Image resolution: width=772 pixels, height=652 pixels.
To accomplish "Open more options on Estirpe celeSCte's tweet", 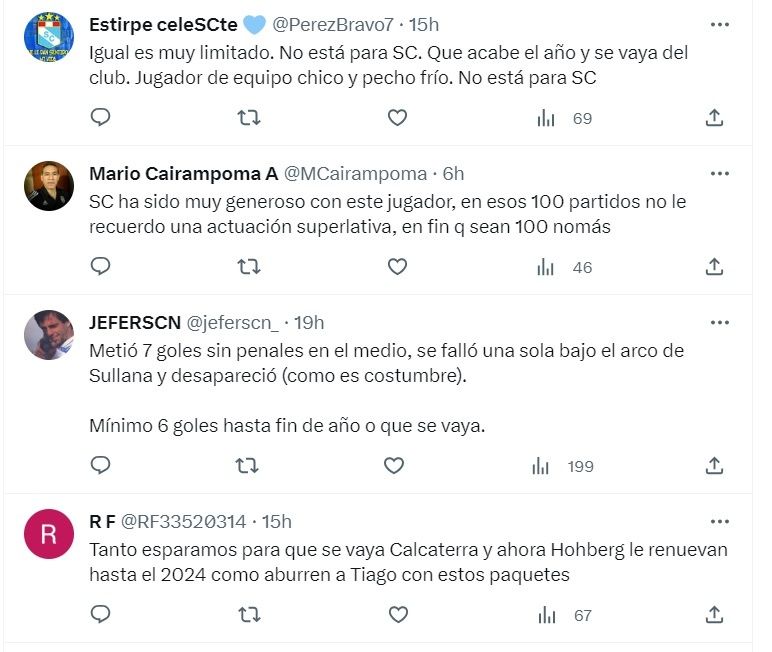I will [x=719, y=24].
